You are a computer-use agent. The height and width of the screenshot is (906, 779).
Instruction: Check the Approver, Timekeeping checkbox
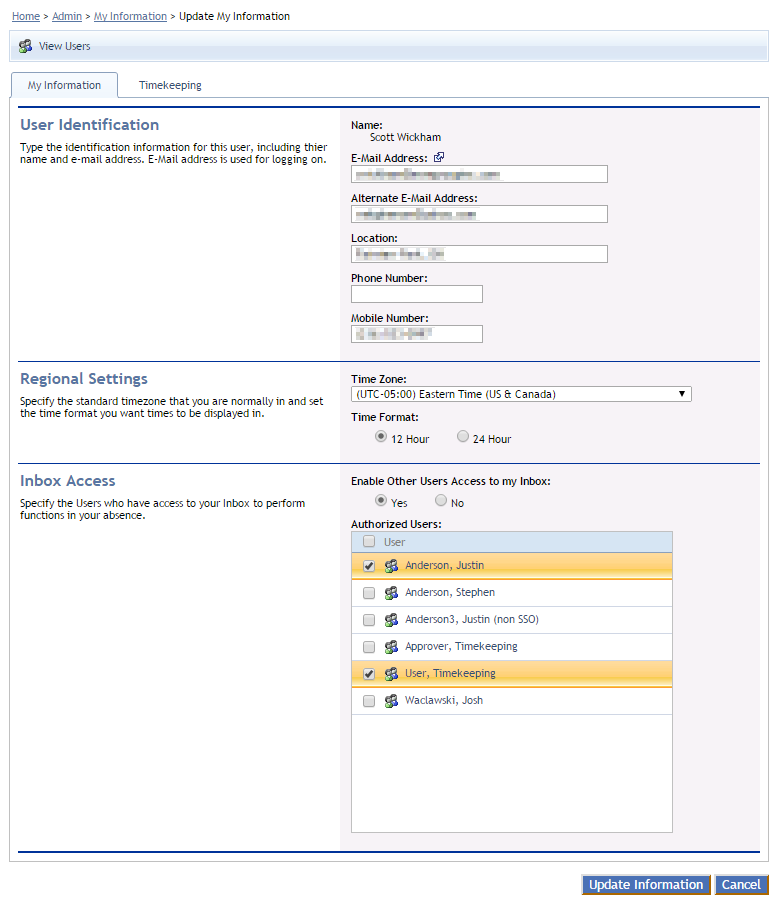coord(369,647)
